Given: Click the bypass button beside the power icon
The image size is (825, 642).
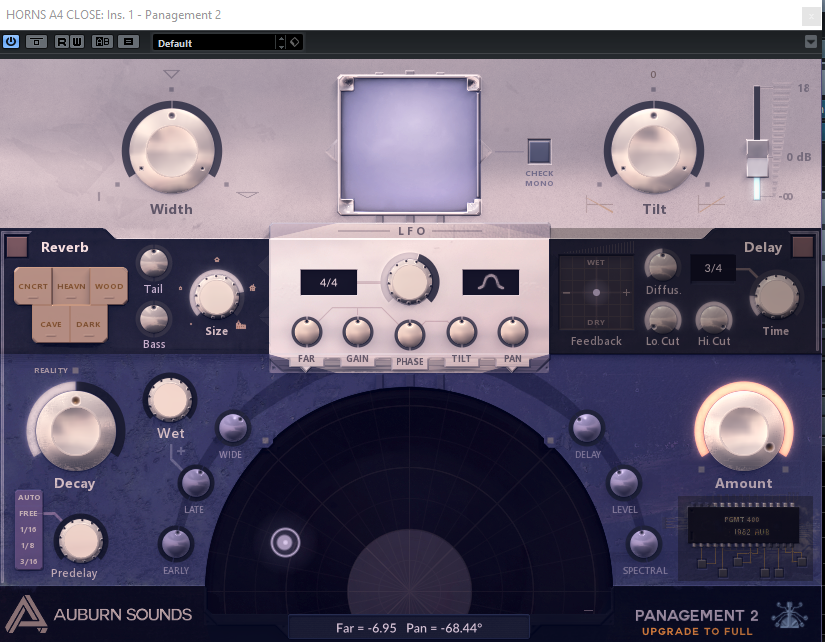Looking at the screenshot, I should click(36, 42).
